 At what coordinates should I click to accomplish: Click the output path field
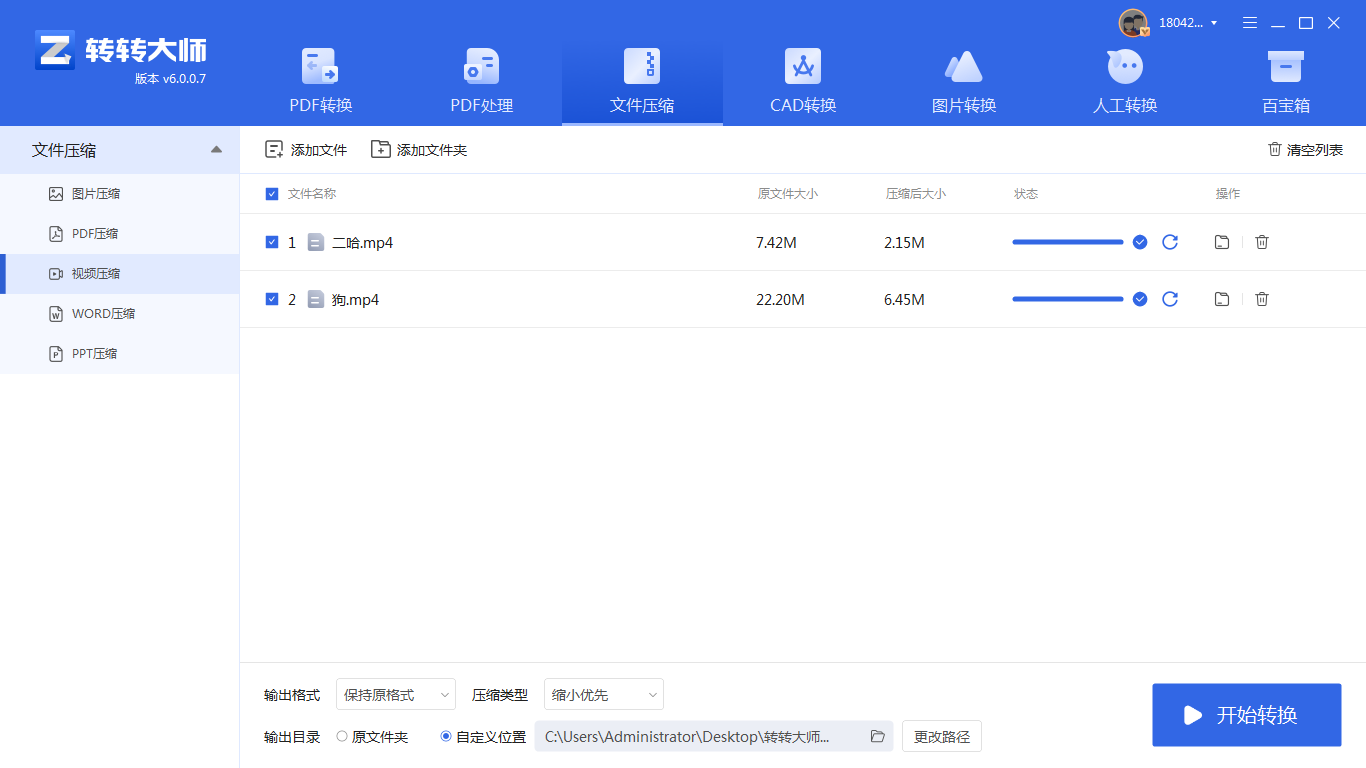(x=714, y=736)
